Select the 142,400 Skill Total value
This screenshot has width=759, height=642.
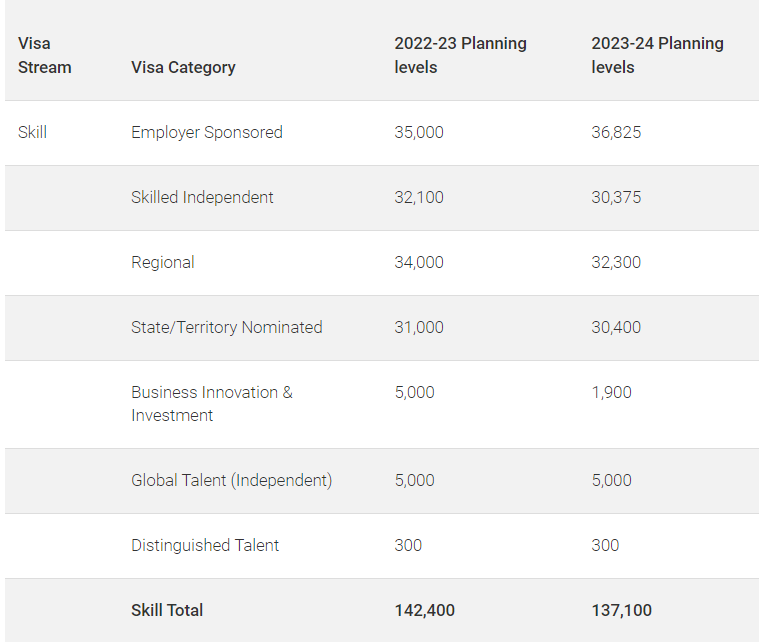(424, 609)
